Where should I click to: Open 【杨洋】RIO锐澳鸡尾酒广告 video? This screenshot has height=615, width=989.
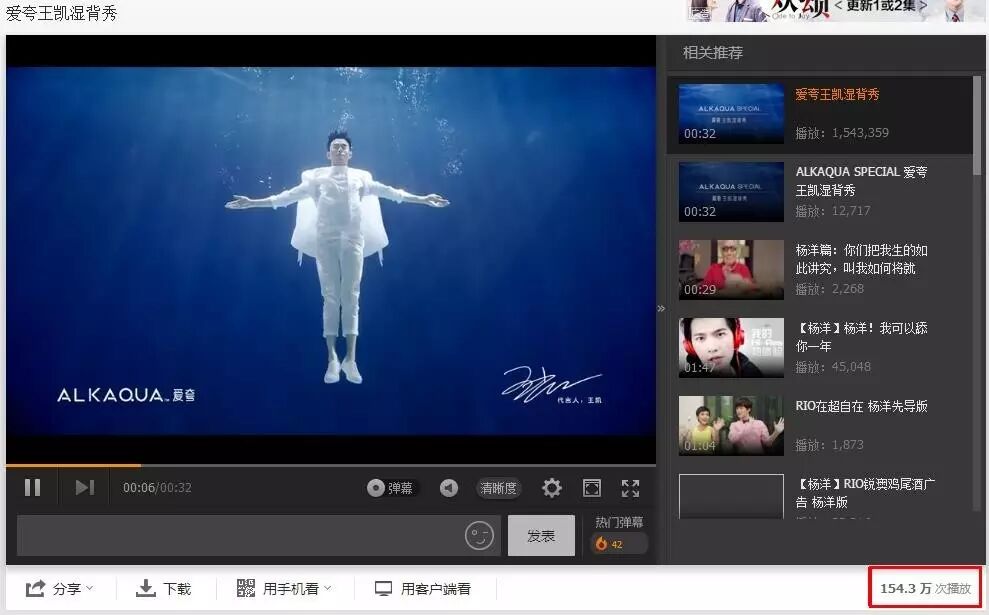[x=865, y=493]
